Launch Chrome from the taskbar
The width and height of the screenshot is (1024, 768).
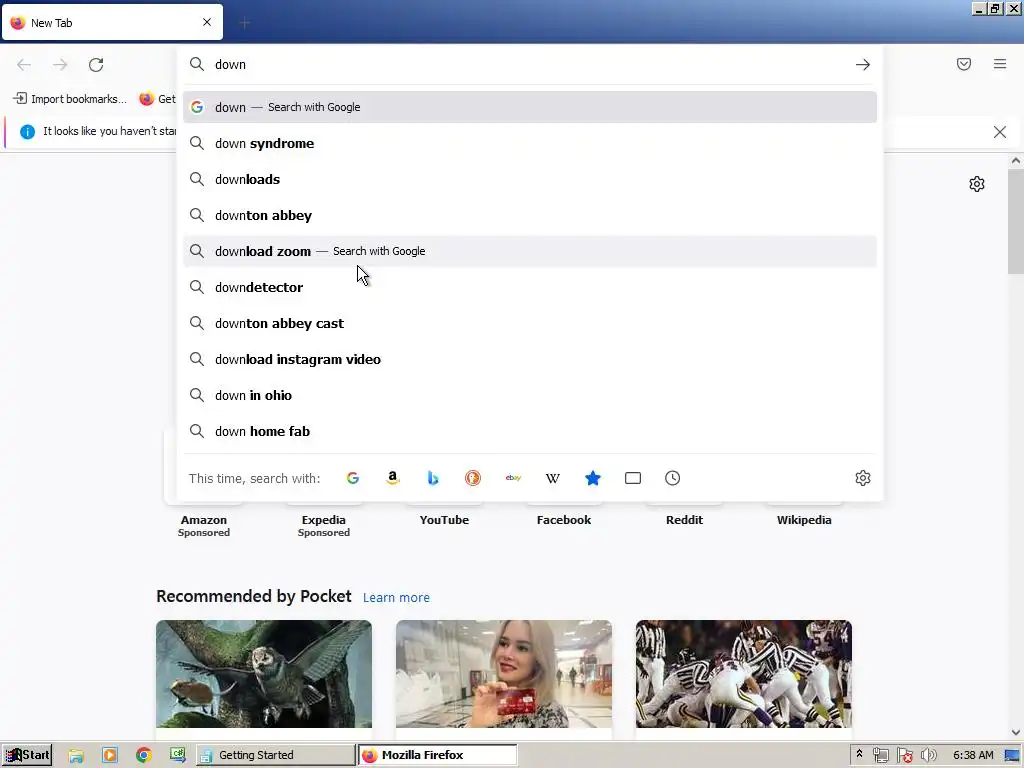coord(144,756)
